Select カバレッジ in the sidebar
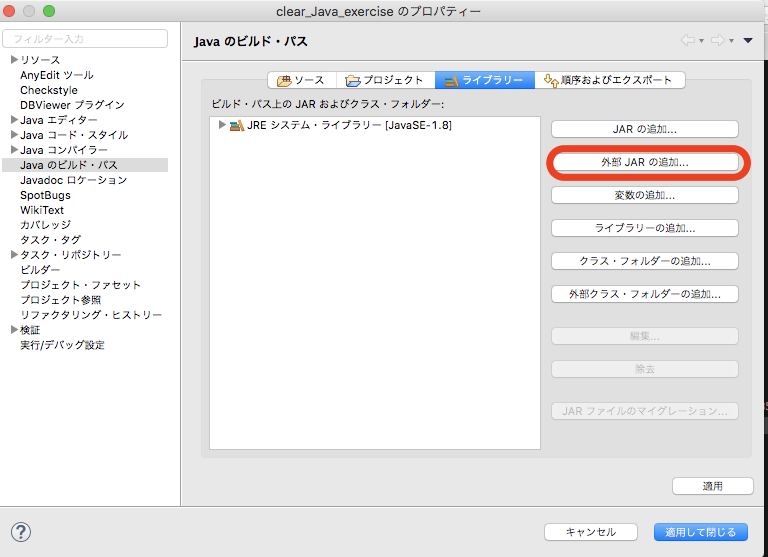Screen dimensions: 768x557 click(46, 225)
